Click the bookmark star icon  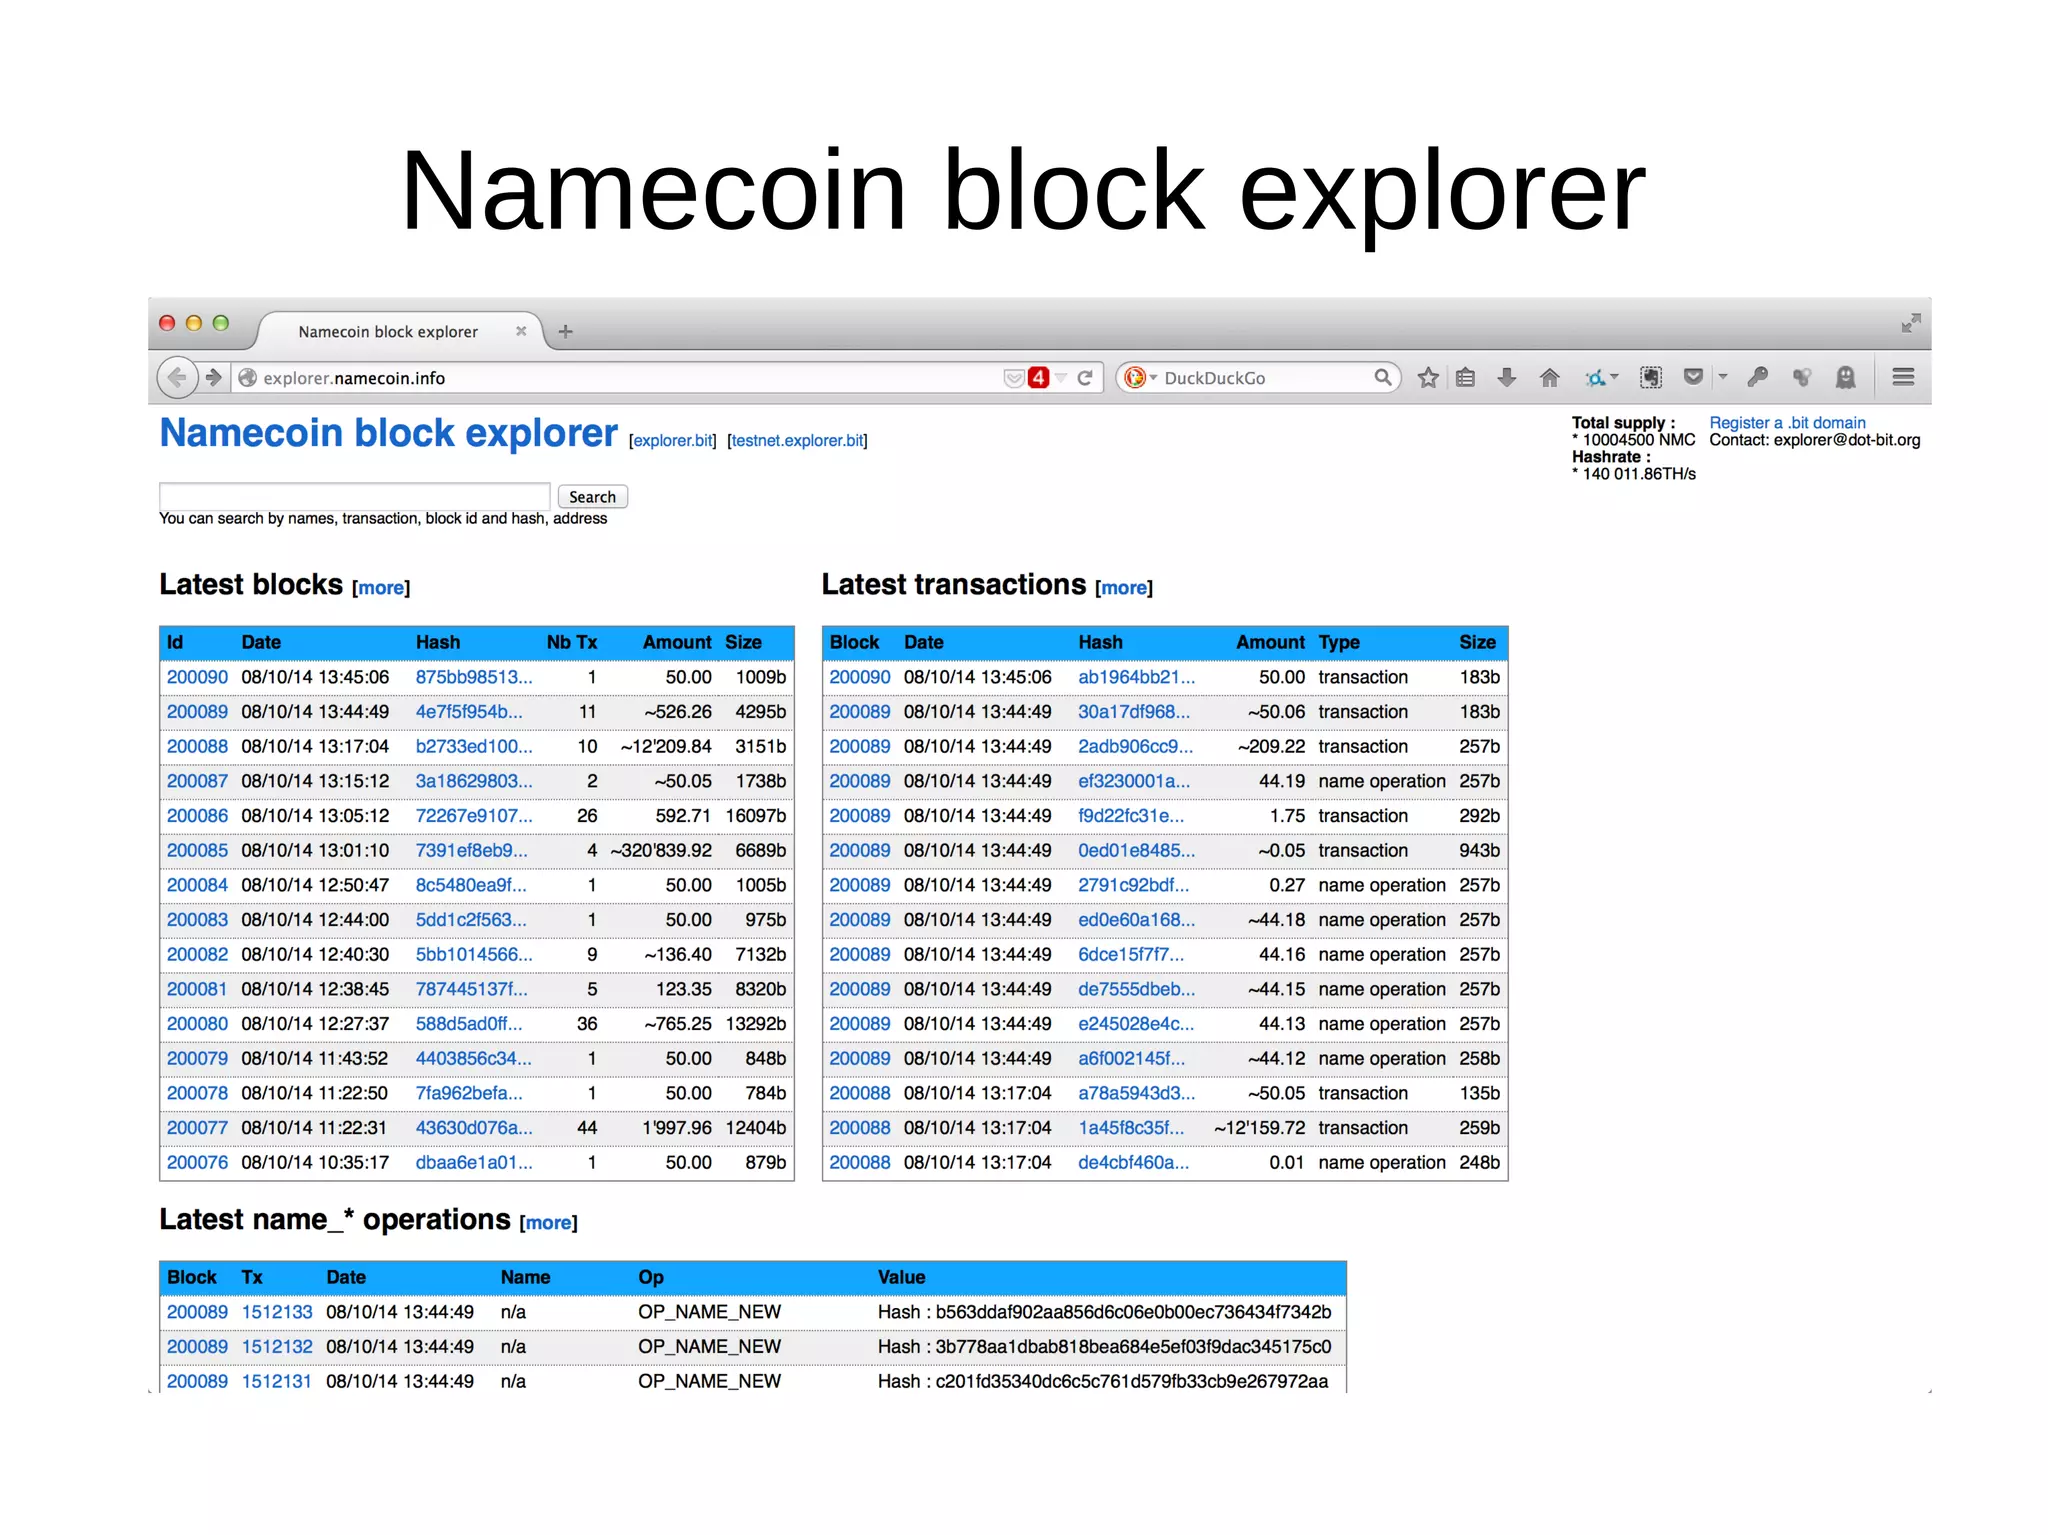(x=1428, y=378)
